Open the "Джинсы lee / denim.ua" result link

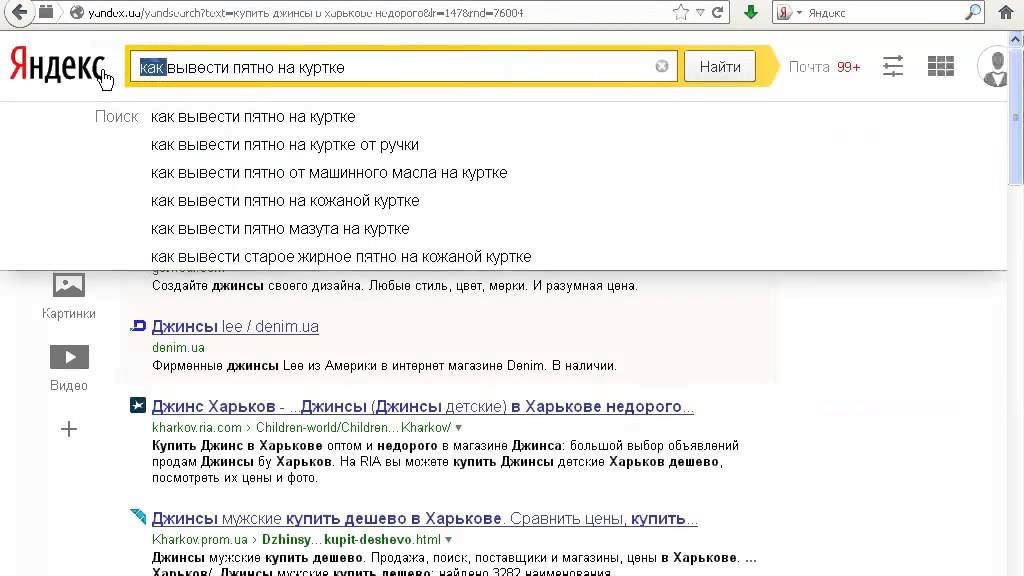(x=235, y=327)
